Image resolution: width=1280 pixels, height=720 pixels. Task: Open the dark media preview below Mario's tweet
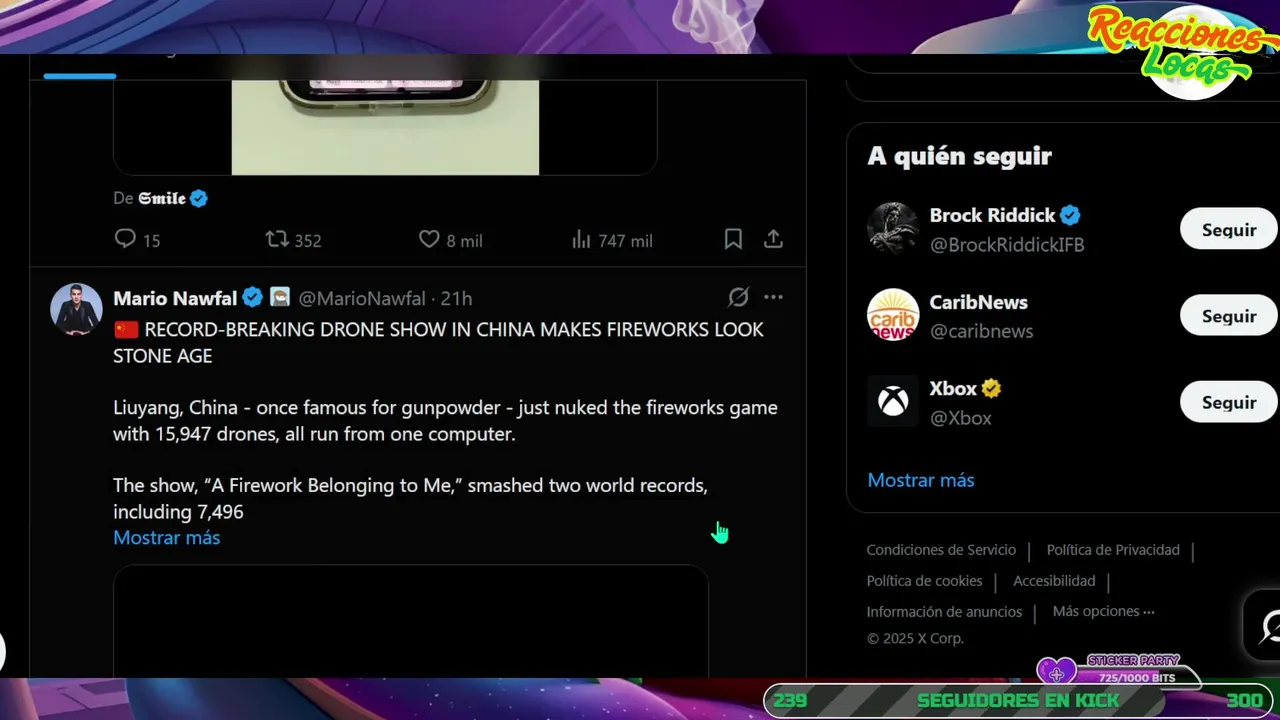click(411, 621)
